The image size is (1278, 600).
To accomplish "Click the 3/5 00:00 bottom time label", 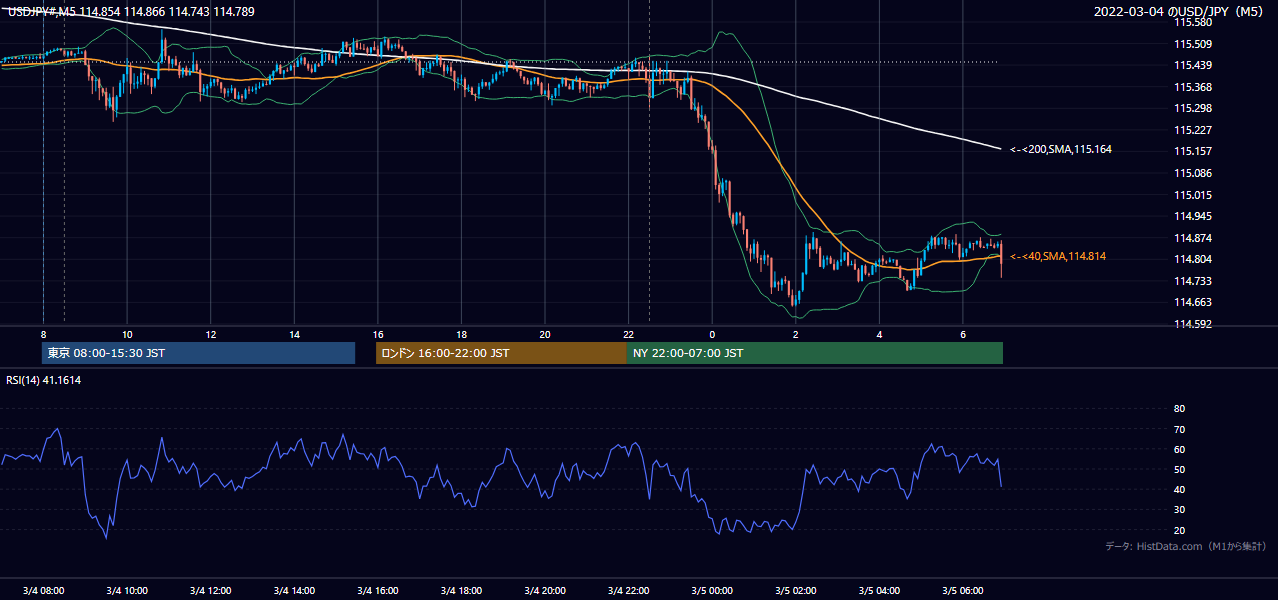I will click(712, 590).
